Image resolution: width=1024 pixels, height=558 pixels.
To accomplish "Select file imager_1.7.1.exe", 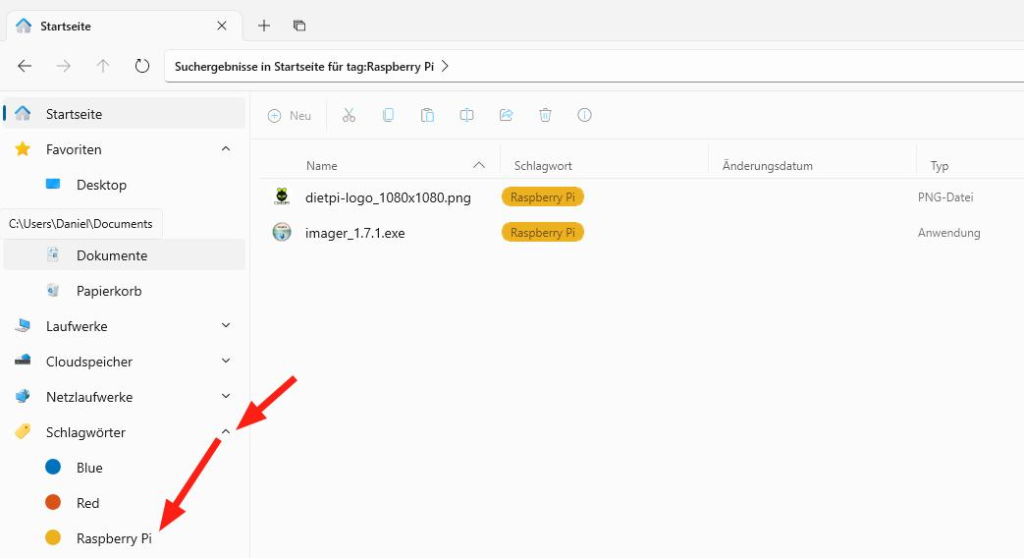I will coord(355,233).
